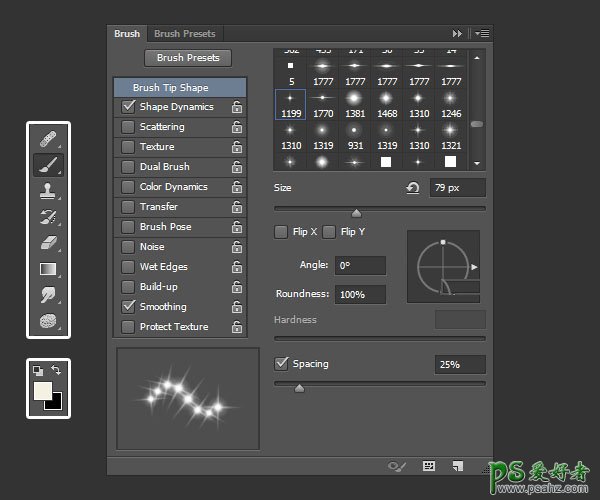Disable the Smoothing checkbox
The width and height of the screenshot is (600, 500).
tap(128, 307)
